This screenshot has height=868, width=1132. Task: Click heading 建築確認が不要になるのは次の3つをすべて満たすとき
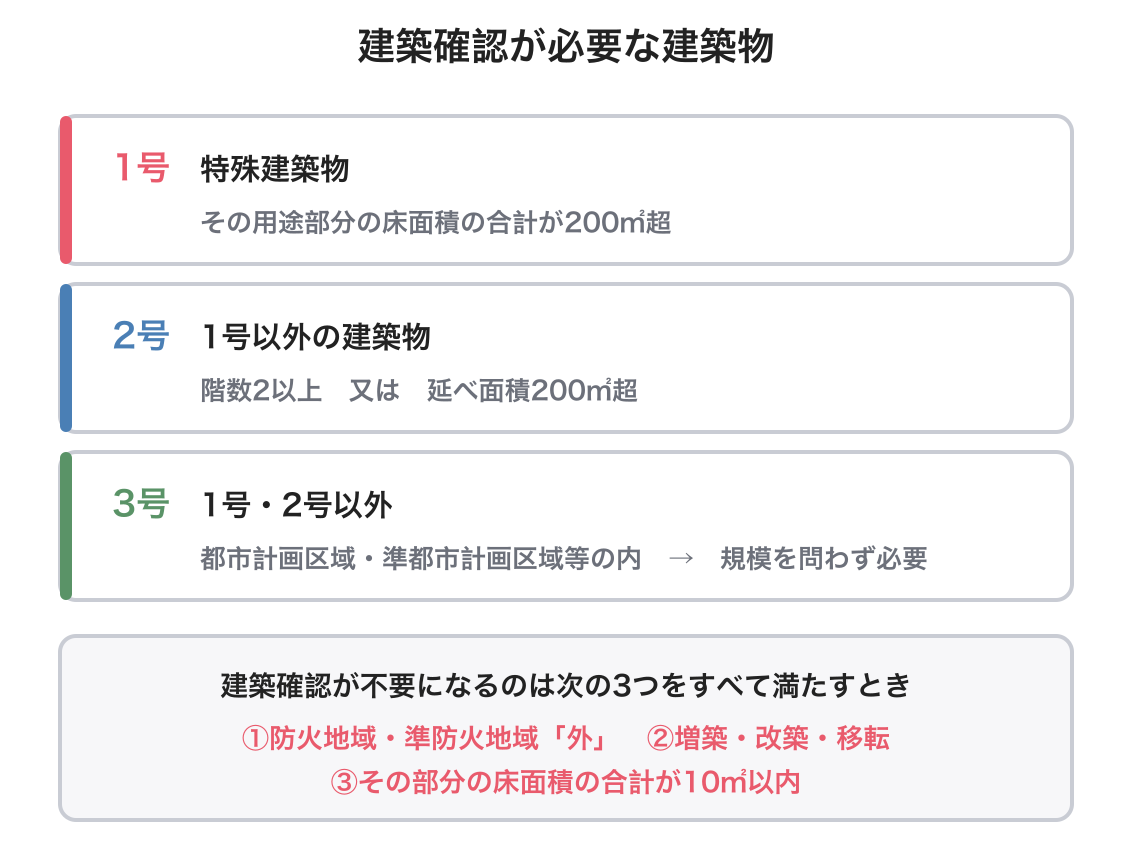pos(566,685)
